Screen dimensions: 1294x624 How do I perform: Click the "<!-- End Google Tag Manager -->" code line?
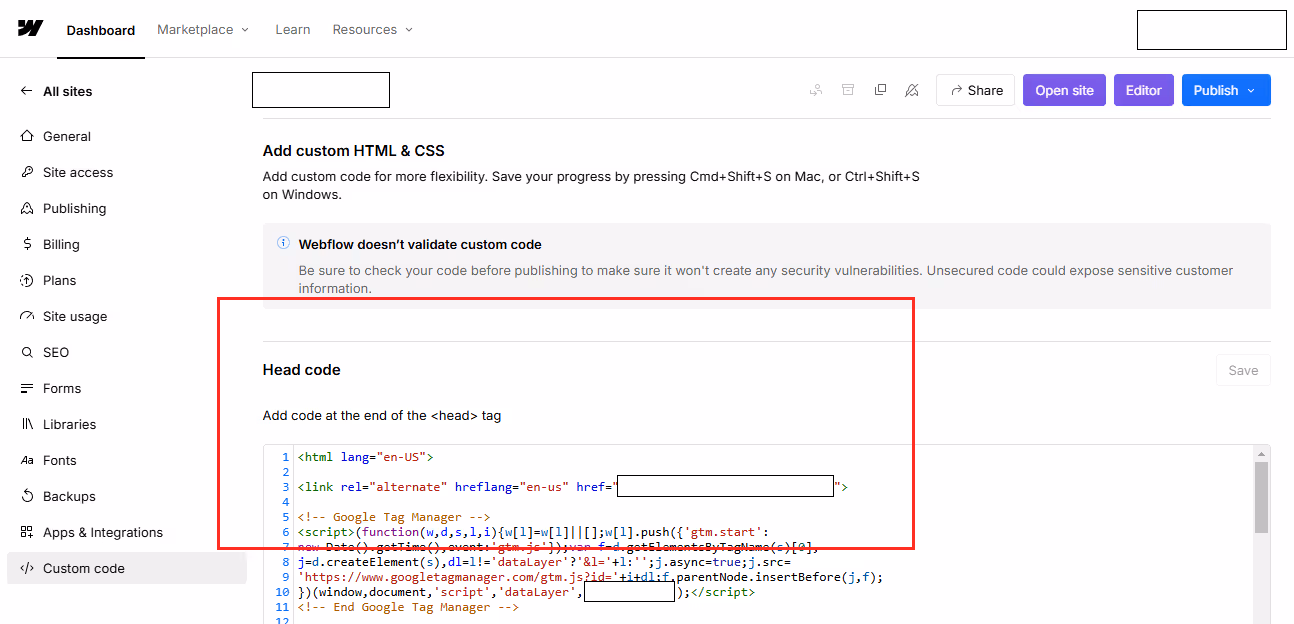pos(408,607)
